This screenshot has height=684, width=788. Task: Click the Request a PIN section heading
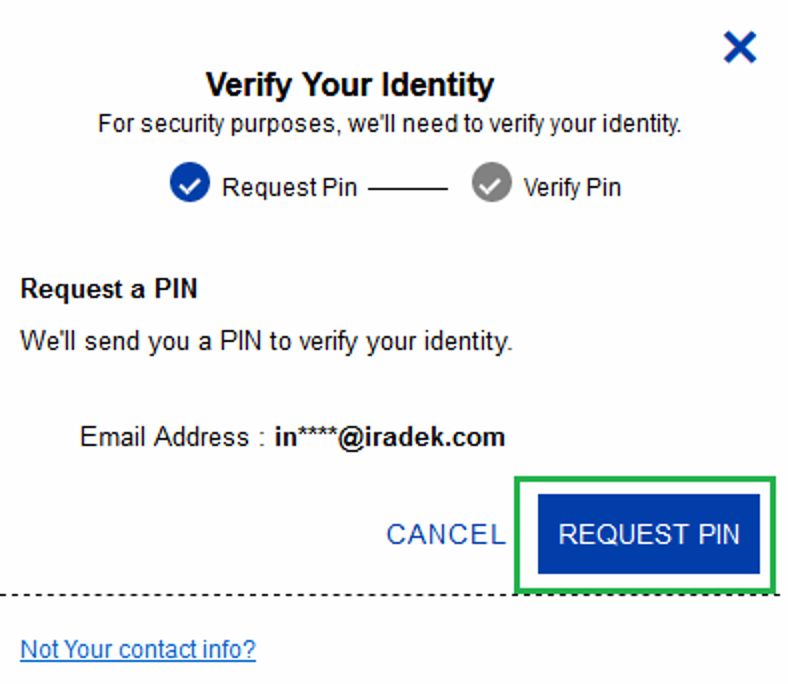pyautogui.click(x=109, y=289)
